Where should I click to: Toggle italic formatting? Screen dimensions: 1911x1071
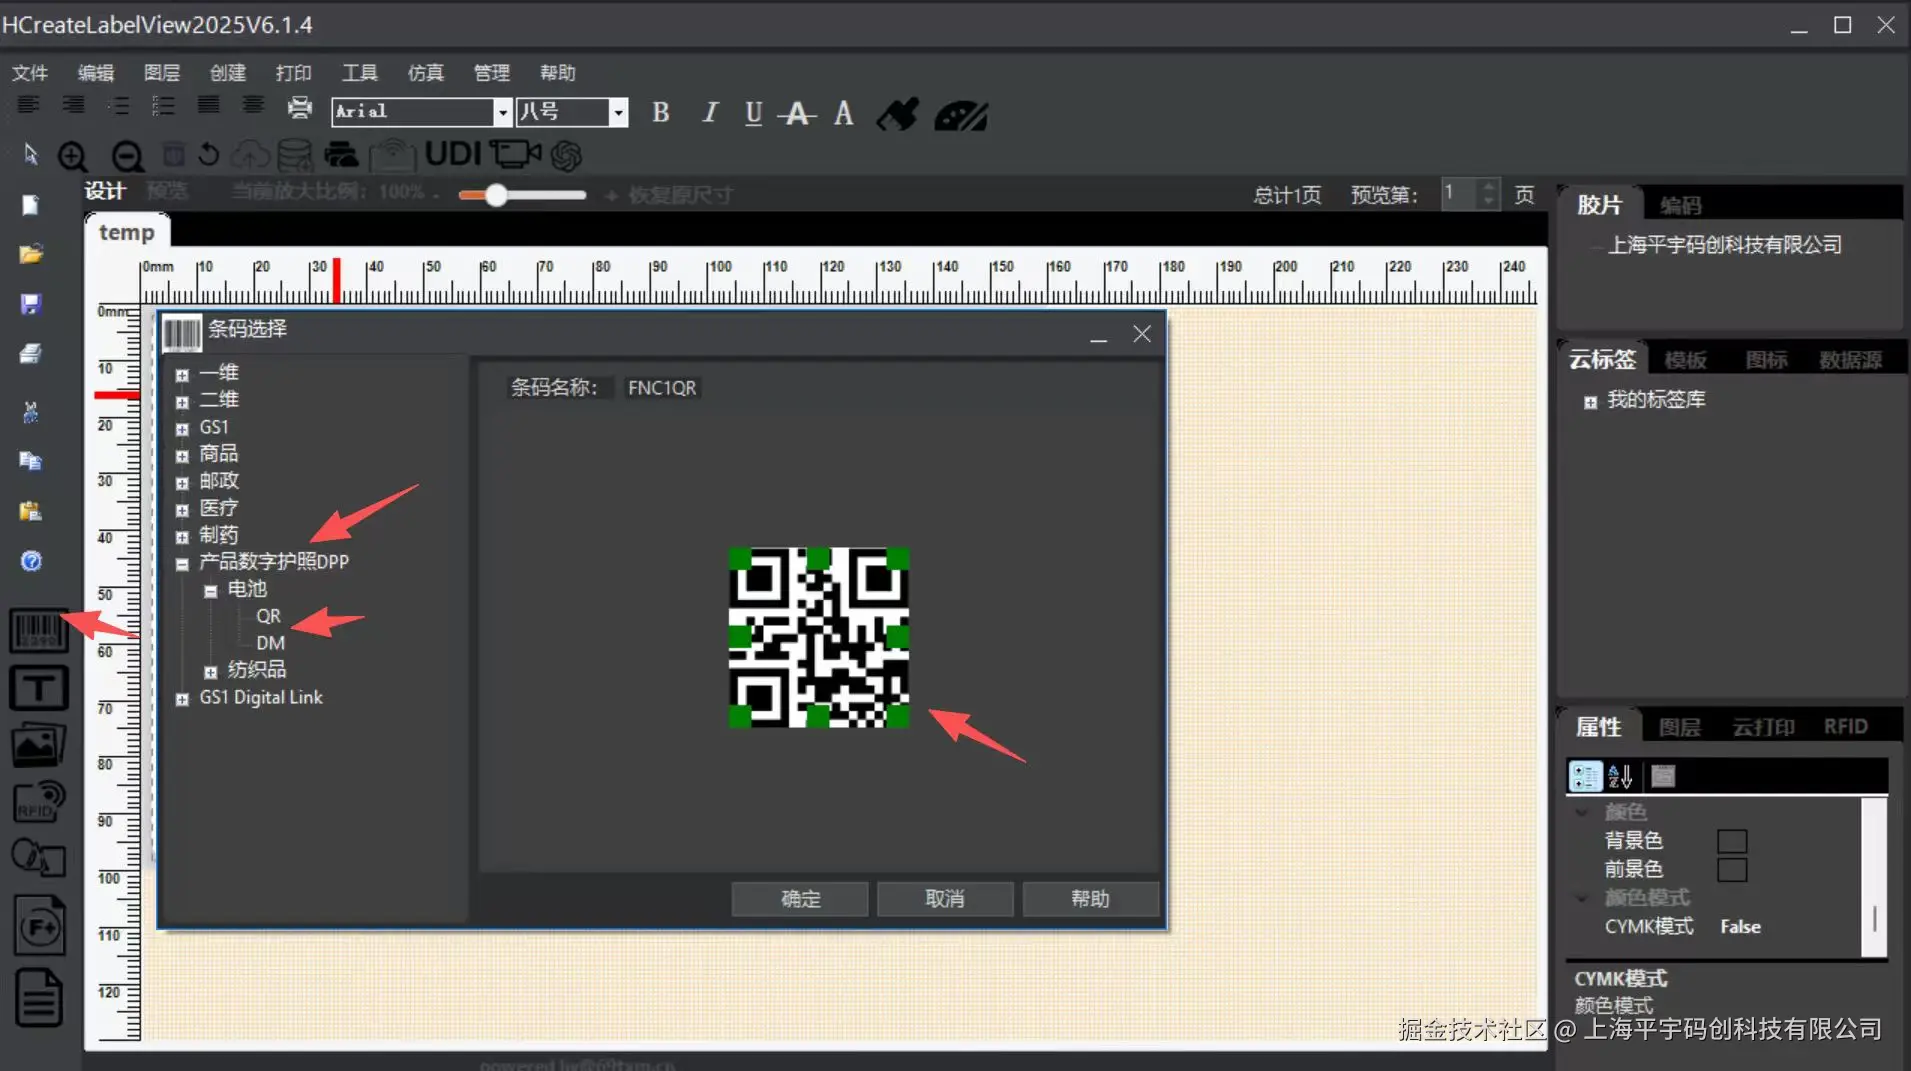point(710,113)
